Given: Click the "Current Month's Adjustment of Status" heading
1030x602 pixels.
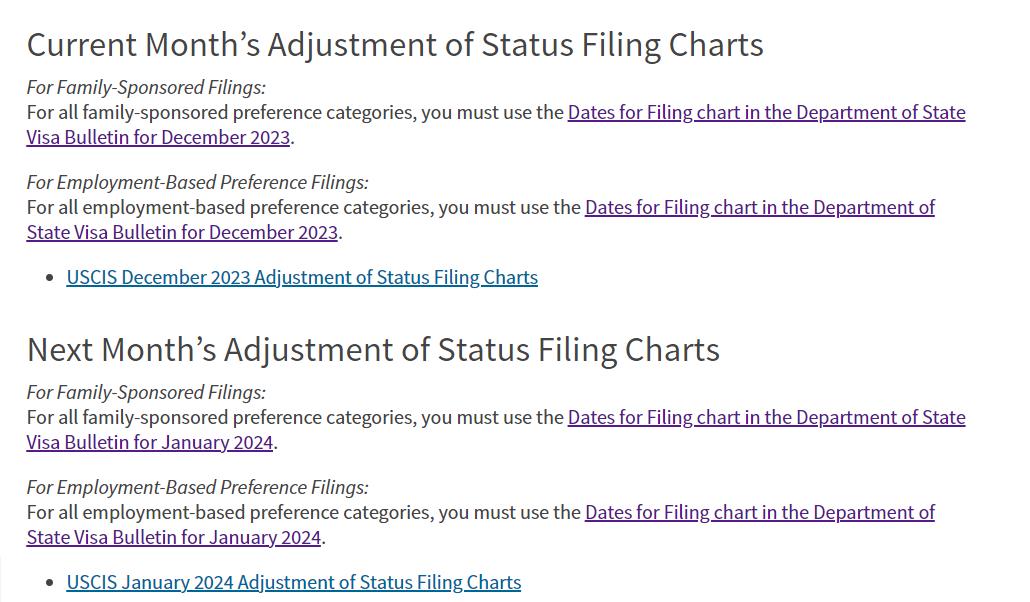Looking at the screenshot, I should [x=395, y=44].
